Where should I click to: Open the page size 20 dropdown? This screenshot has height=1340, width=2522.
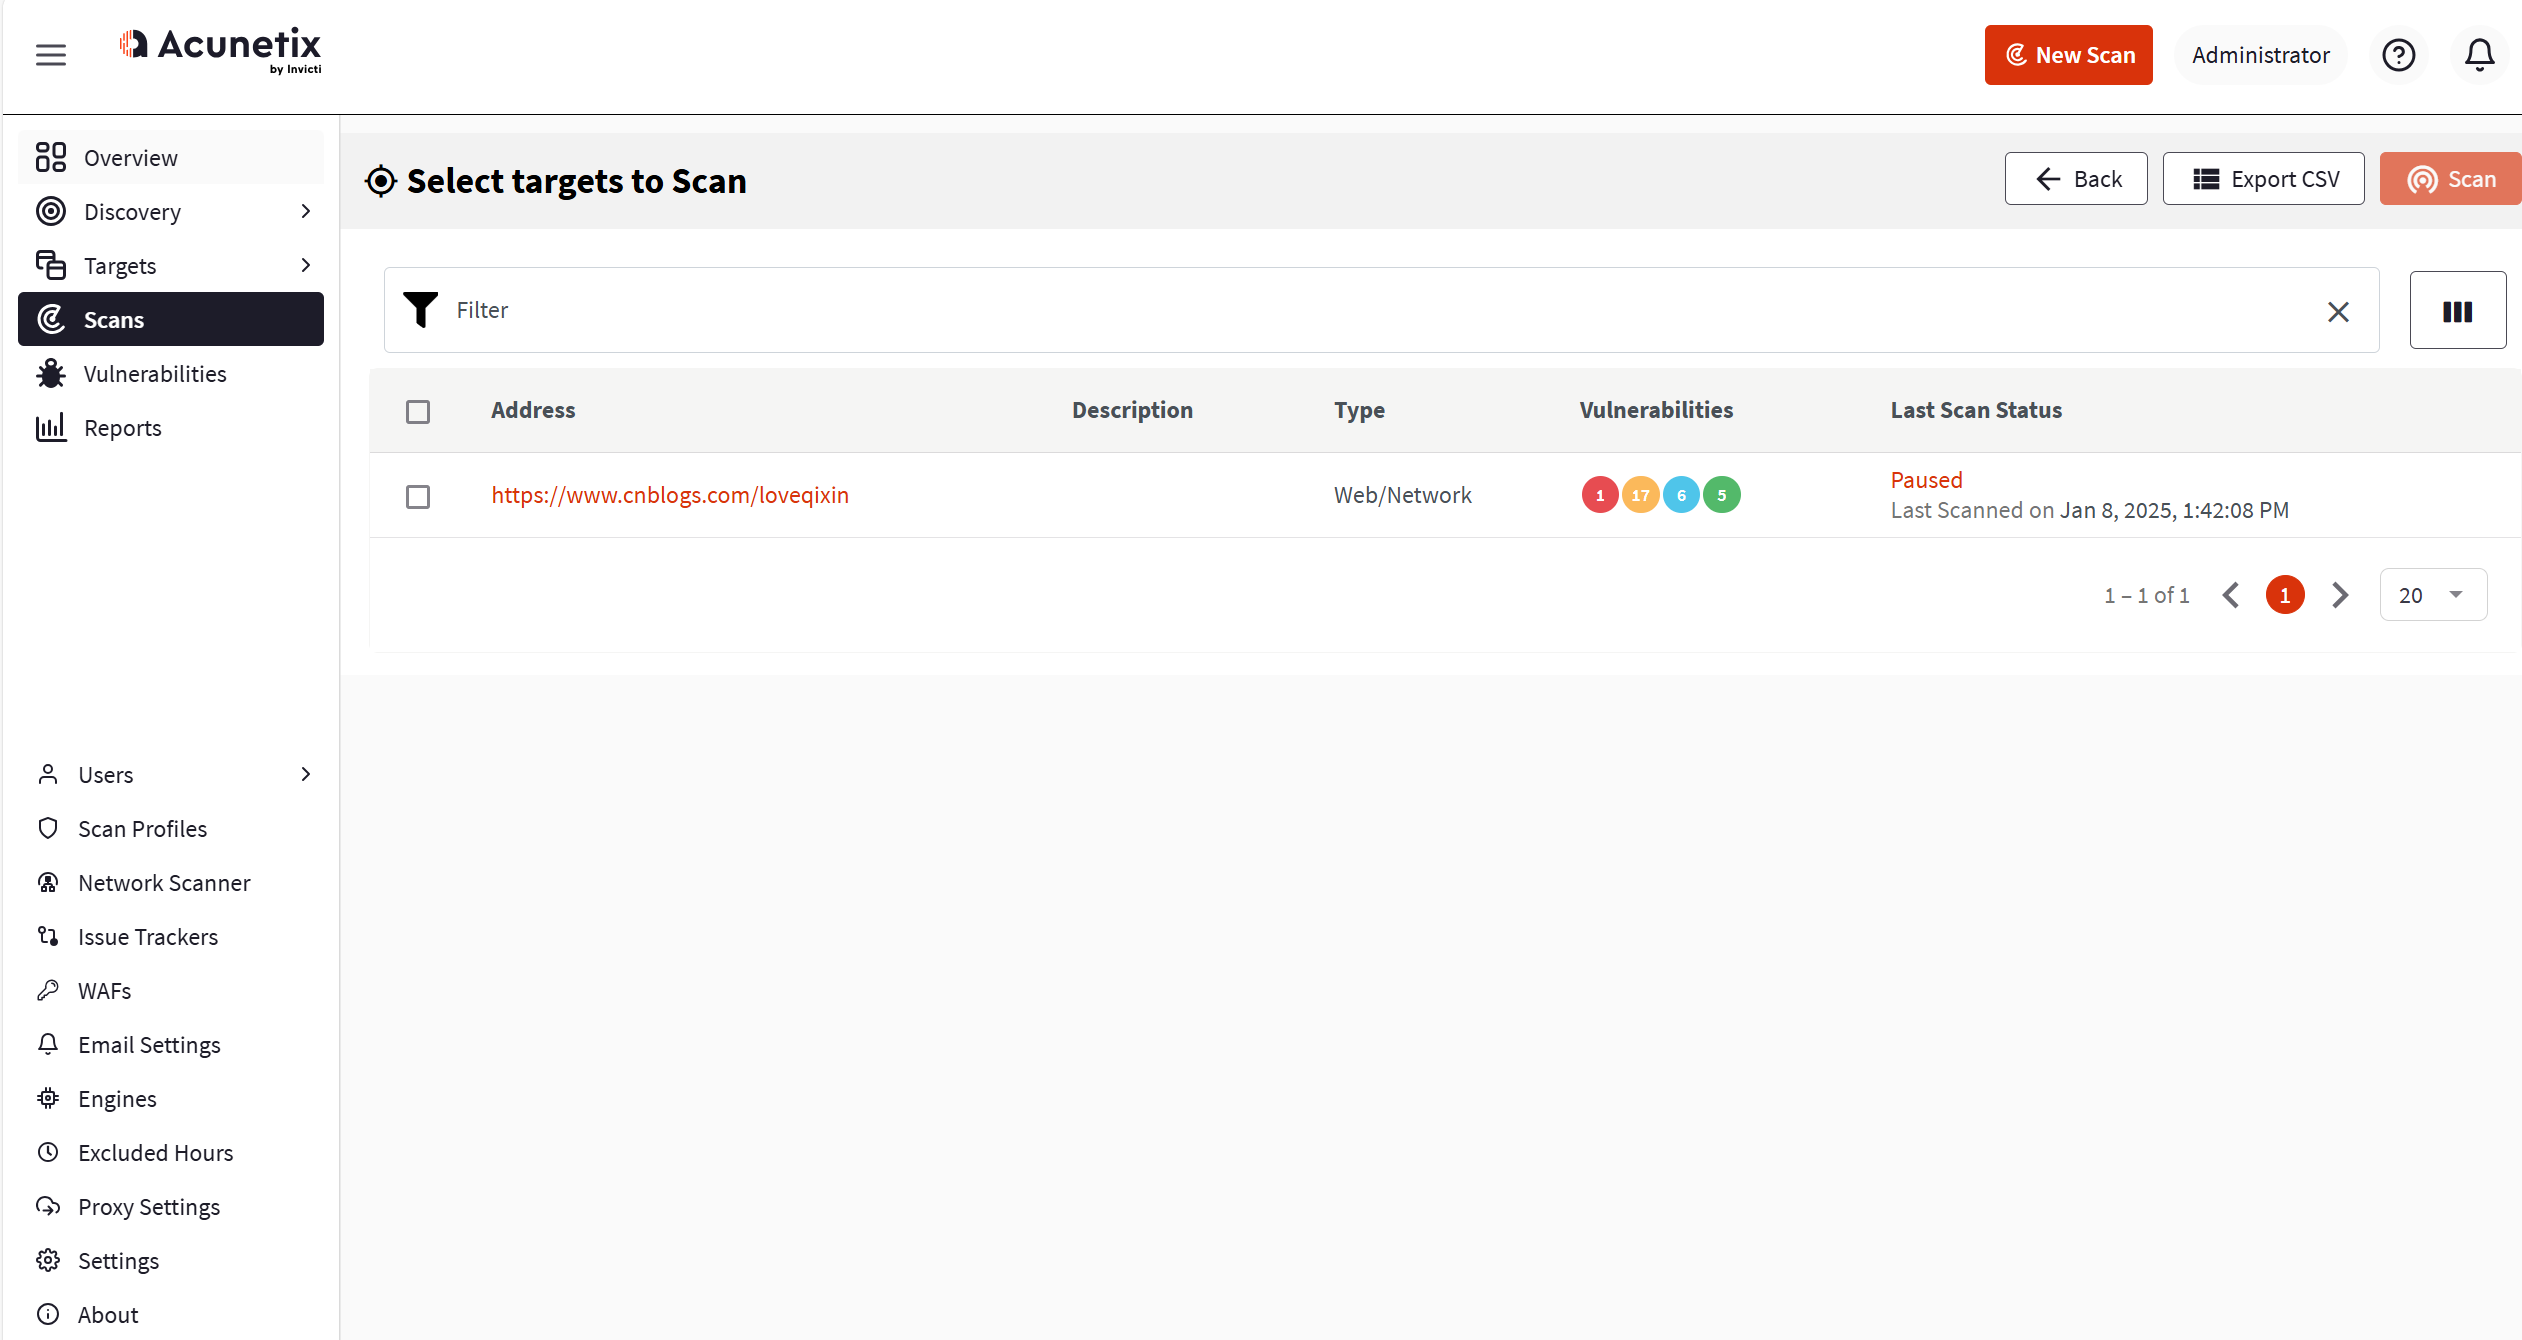2432,596
